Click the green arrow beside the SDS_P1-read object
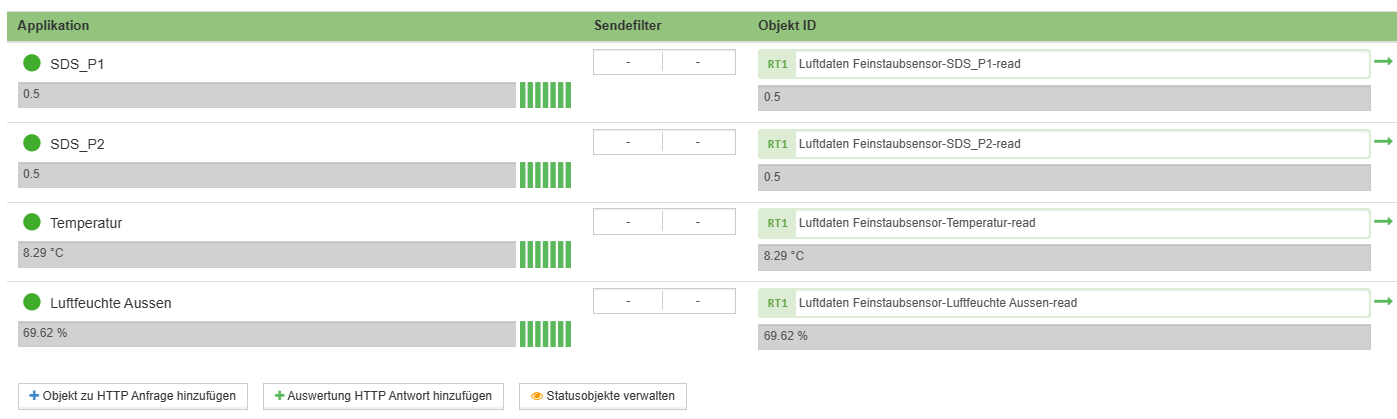 pos(1383,62)
